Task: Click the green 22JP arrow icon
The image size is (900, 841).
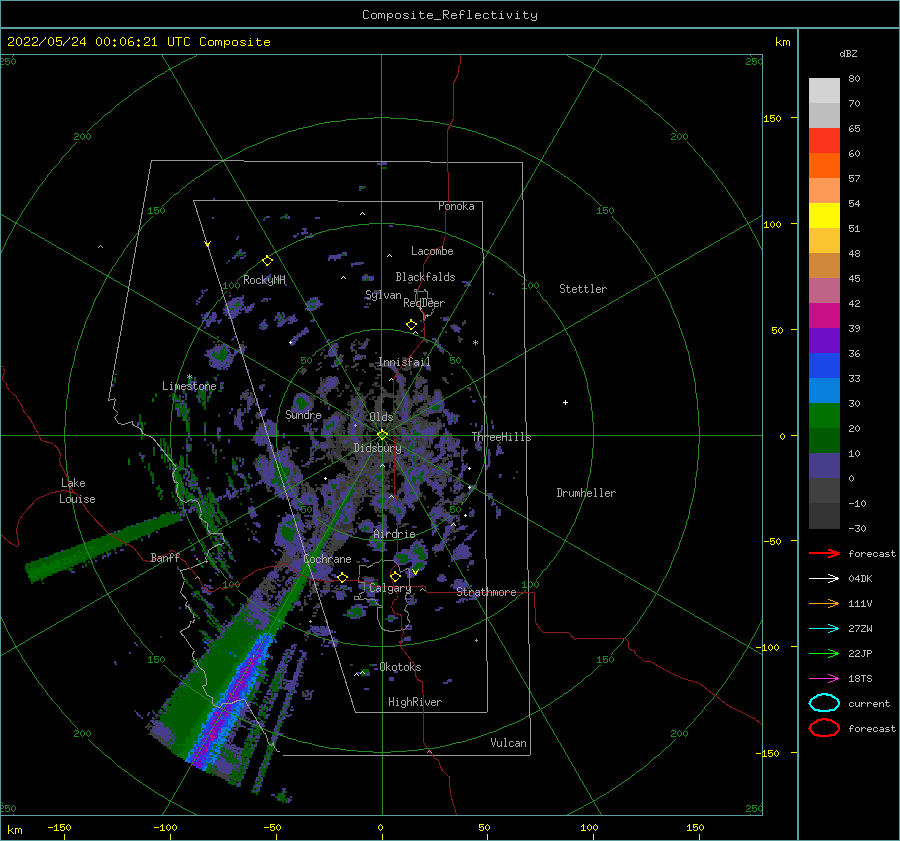Action: (824, 653)
